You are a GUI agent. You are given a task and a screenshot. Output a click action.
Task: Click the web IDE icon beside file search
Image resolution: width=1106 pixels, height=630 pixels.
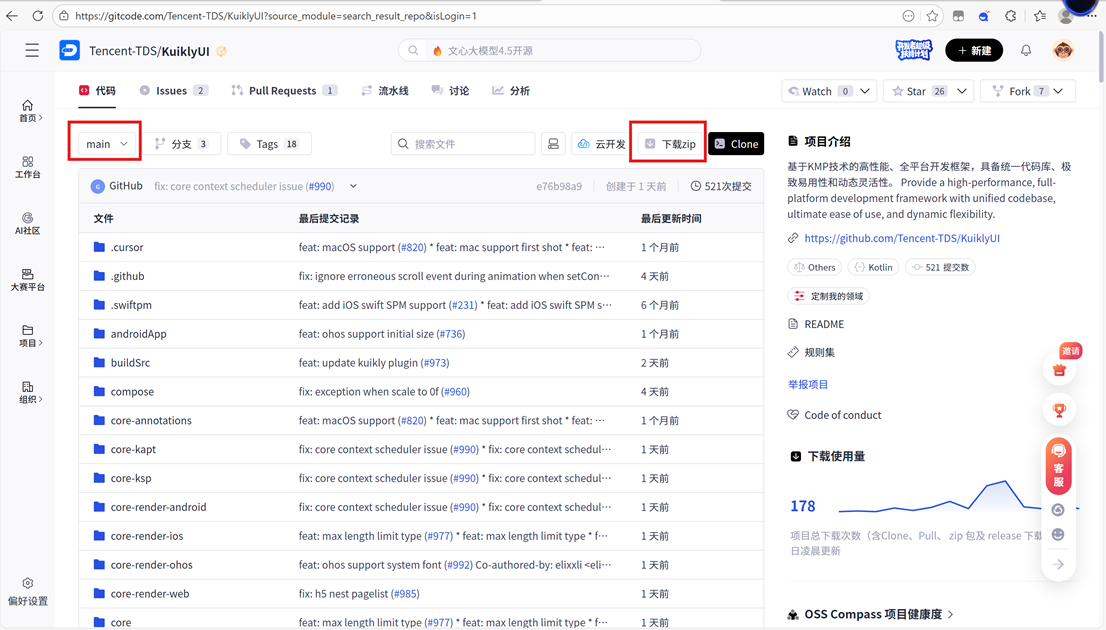pos(553,144)
